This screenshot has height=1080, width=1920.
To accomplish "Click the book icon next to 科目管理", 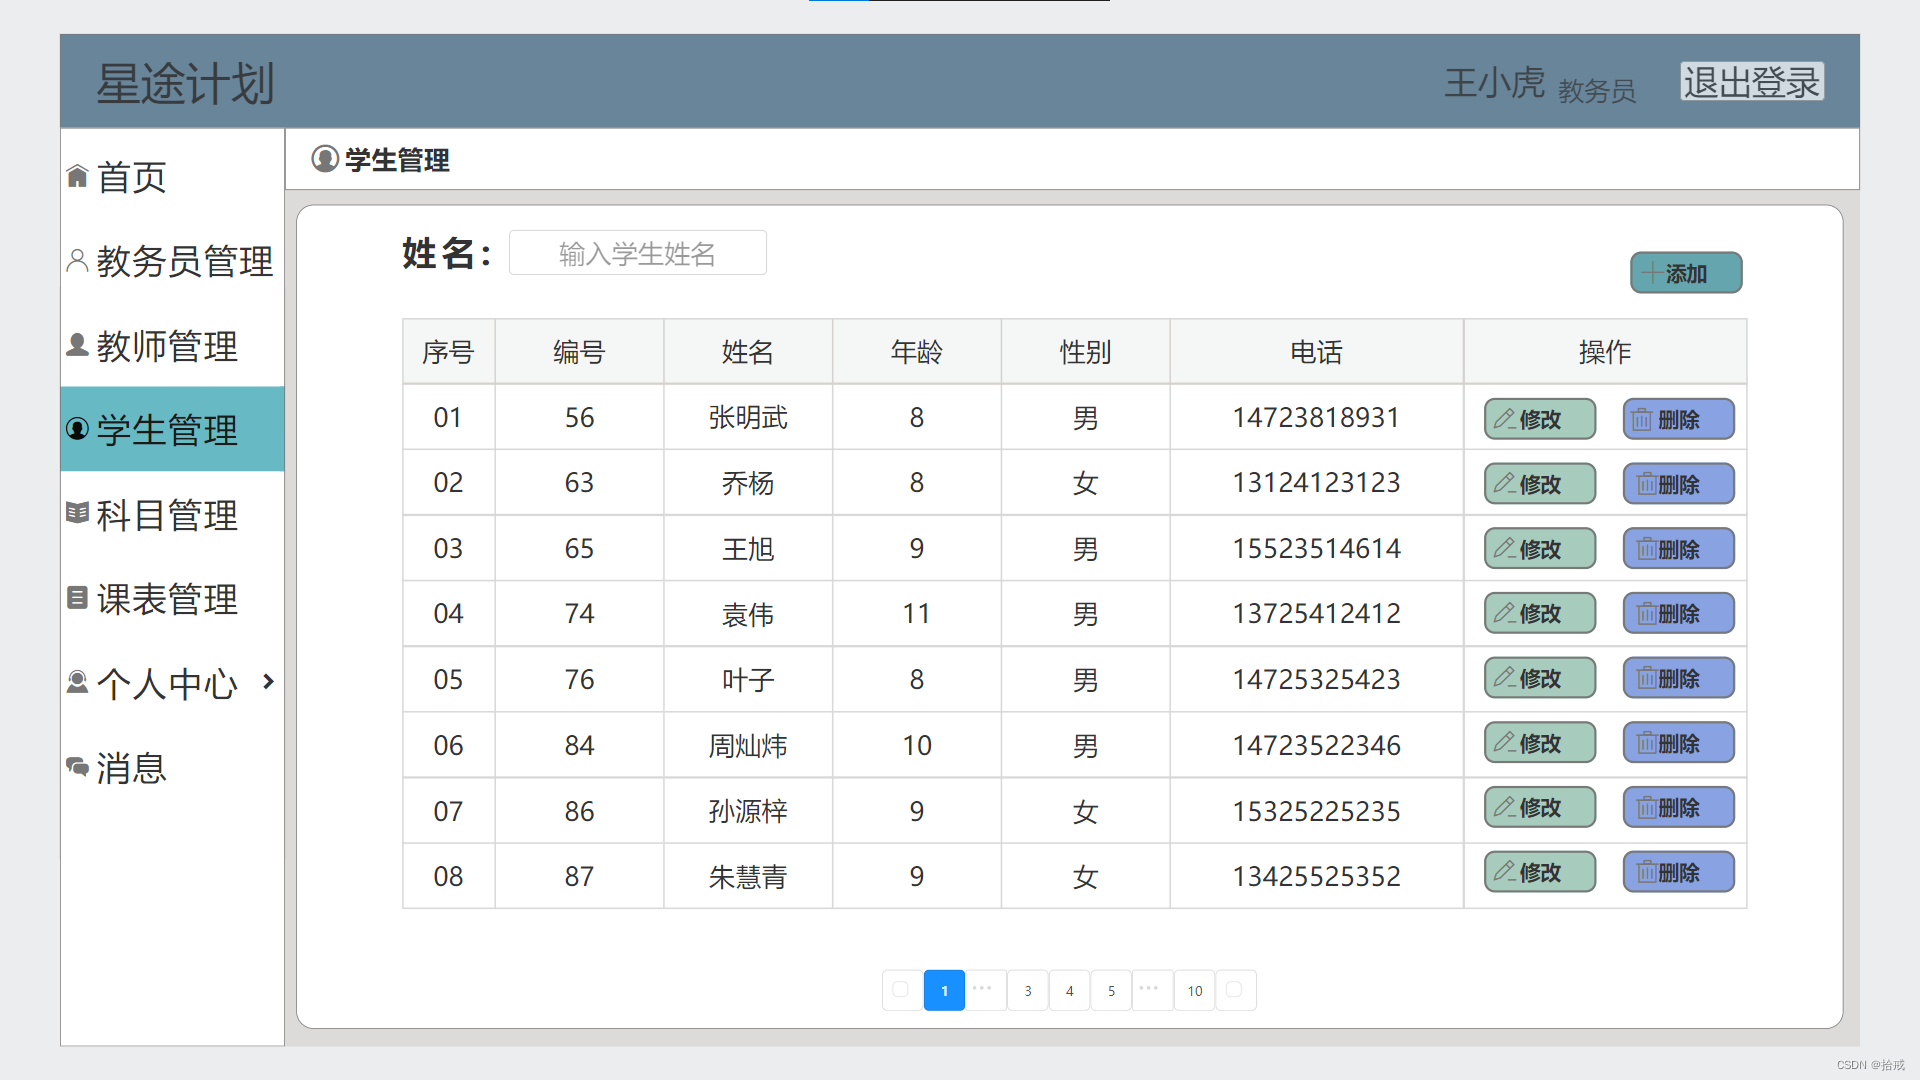I will (x=77, y=513).
